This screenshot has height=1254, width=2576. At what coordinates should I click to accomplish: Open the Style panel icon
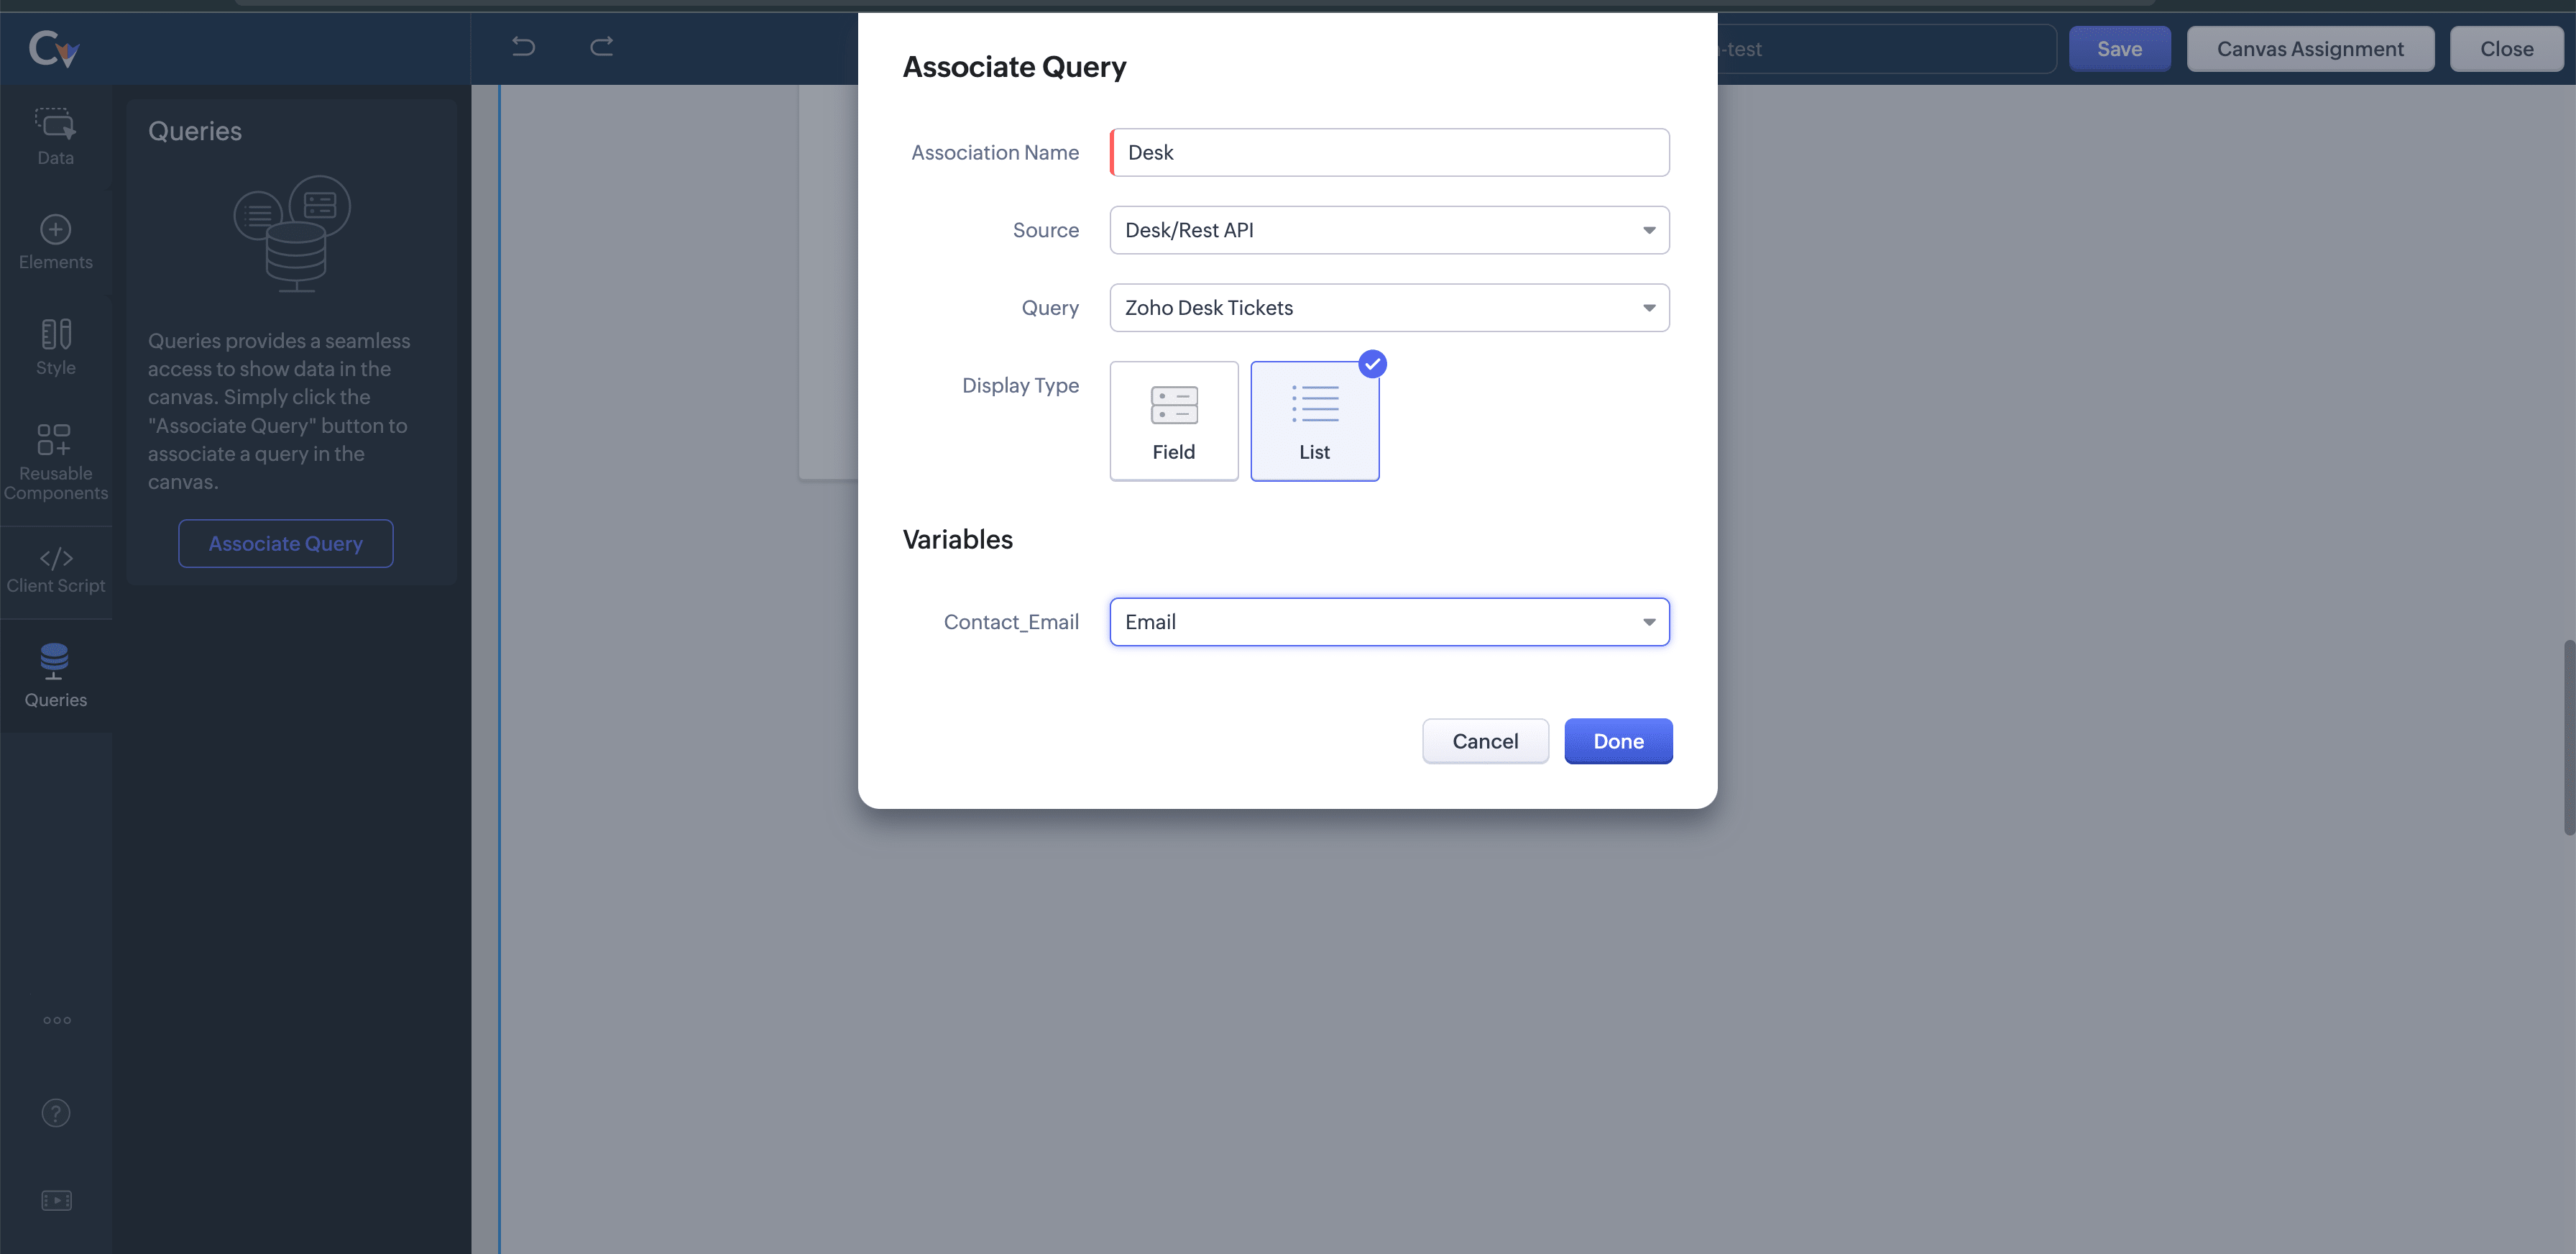click(55, 346)
